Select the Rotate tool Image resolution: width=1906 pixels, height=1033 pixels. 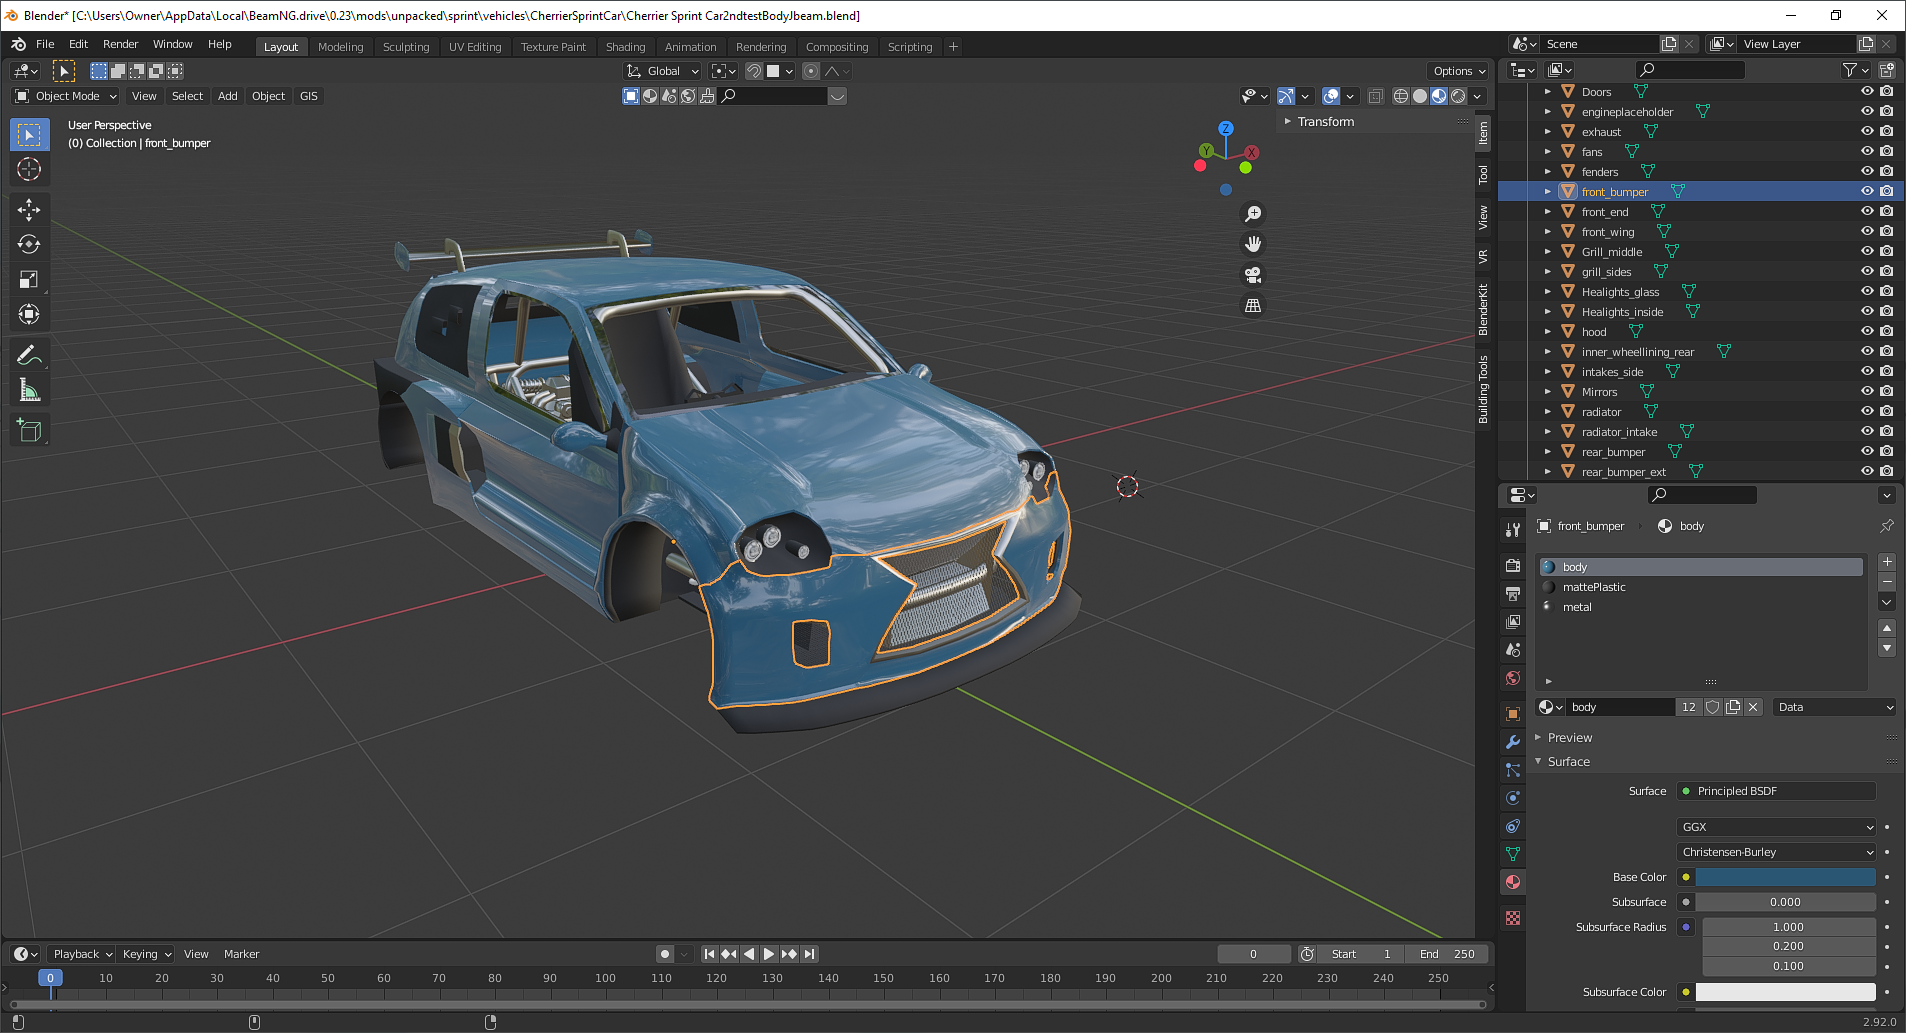coord(29,244)
